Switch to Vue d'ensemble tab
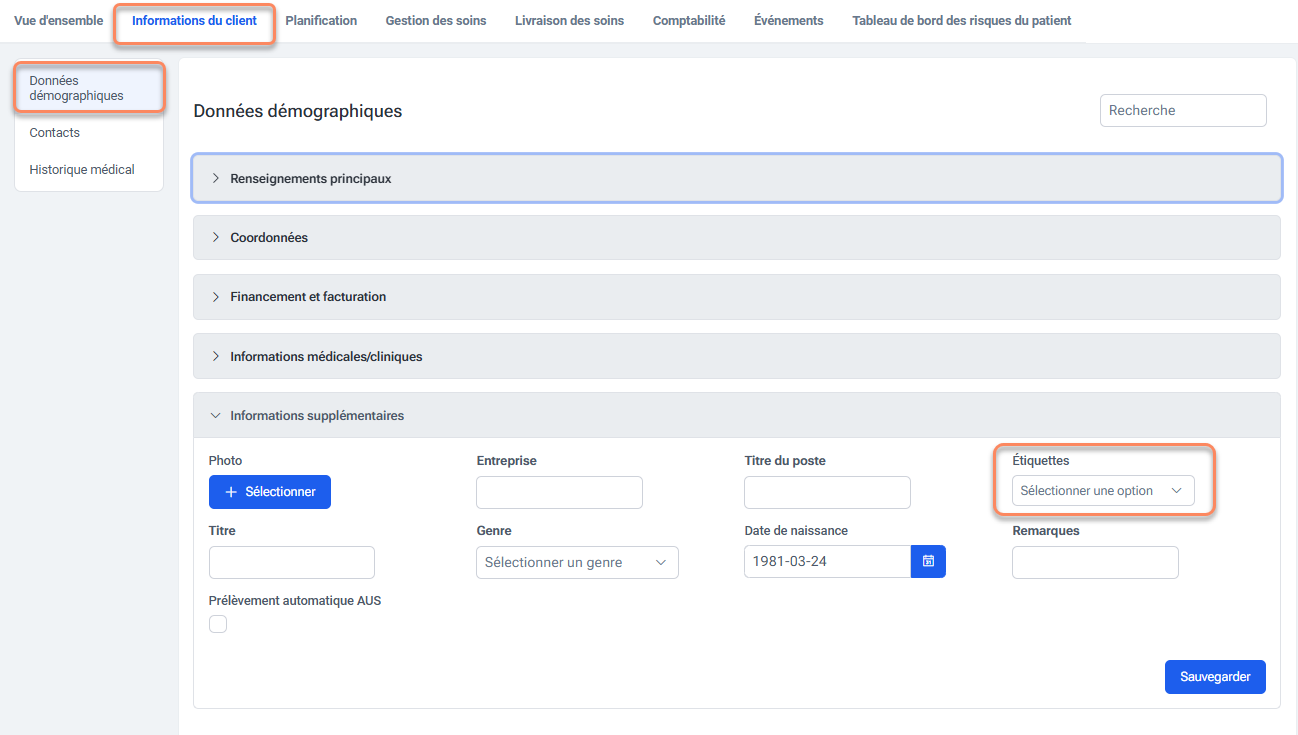This screenshot has width=1298, height=735. (x=58, y=21)
